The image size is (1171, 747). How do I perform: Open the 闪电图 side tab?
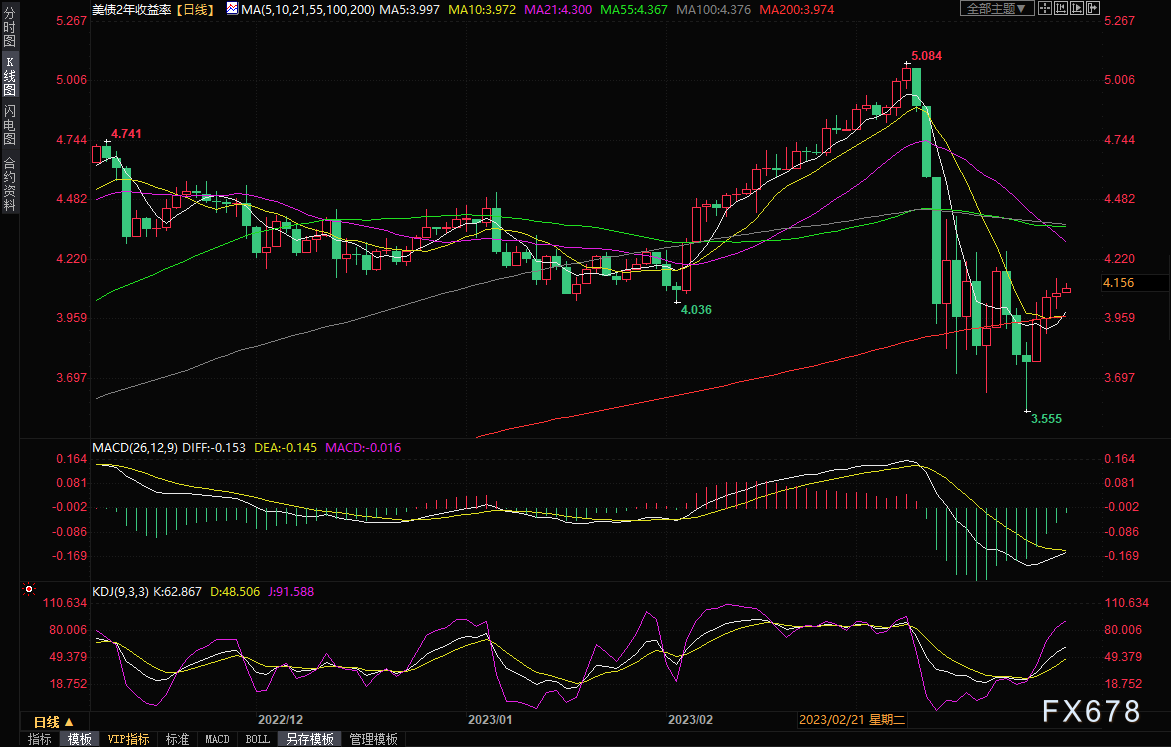click(9, 124)
